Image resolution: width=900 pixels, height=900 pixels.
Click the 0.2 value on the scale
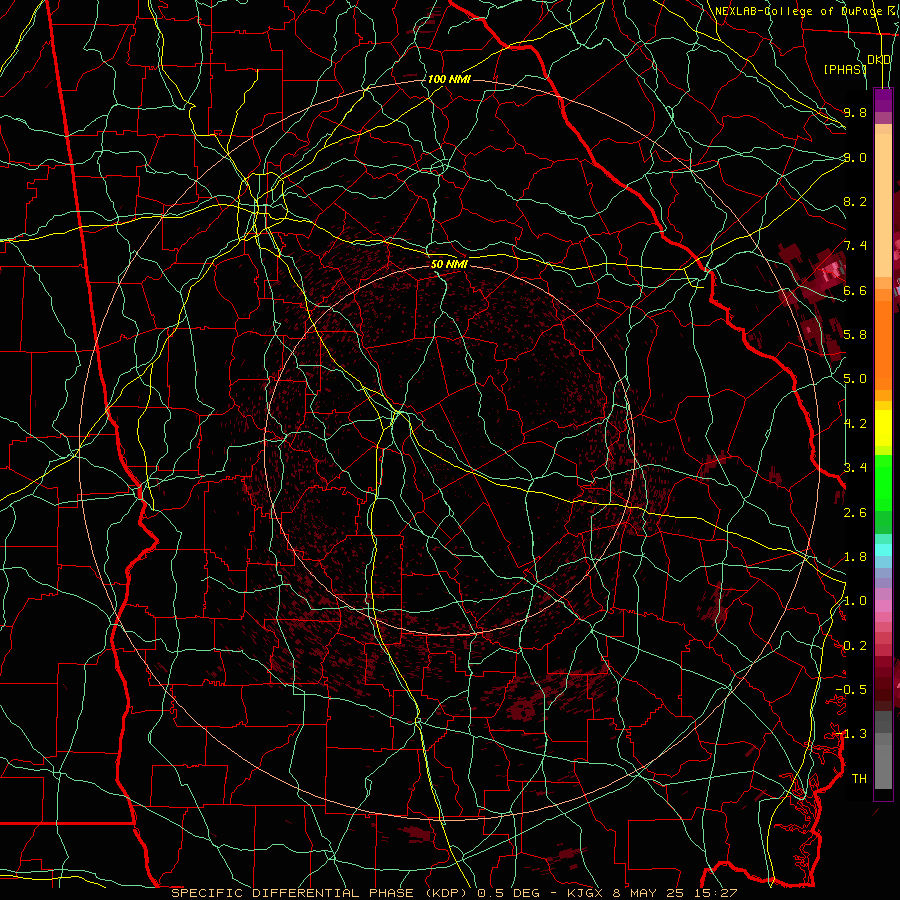click(855, 646)
